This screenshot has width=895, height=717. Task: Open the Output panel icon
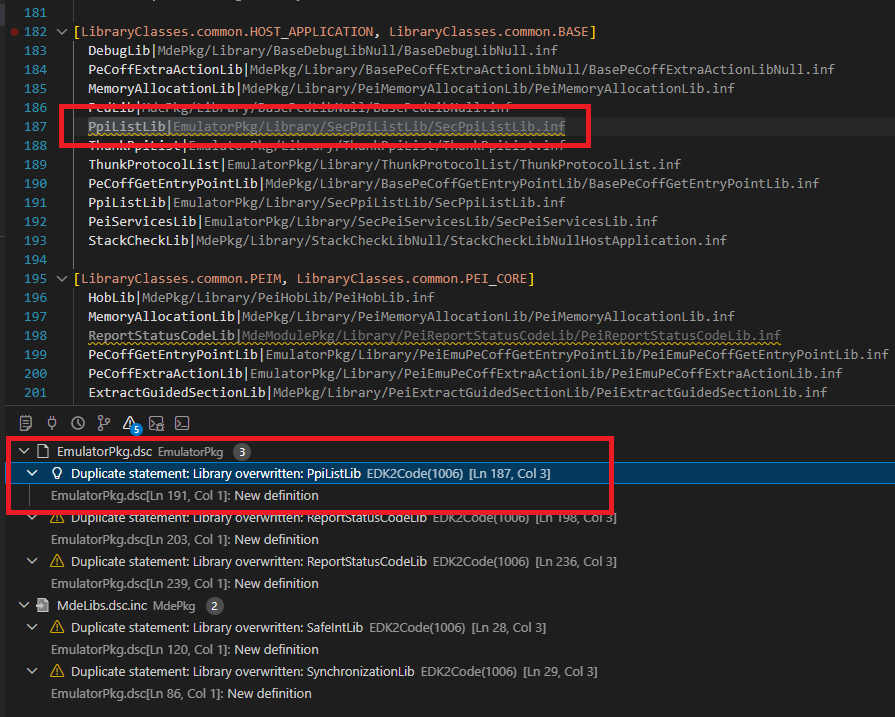(26, 423)
